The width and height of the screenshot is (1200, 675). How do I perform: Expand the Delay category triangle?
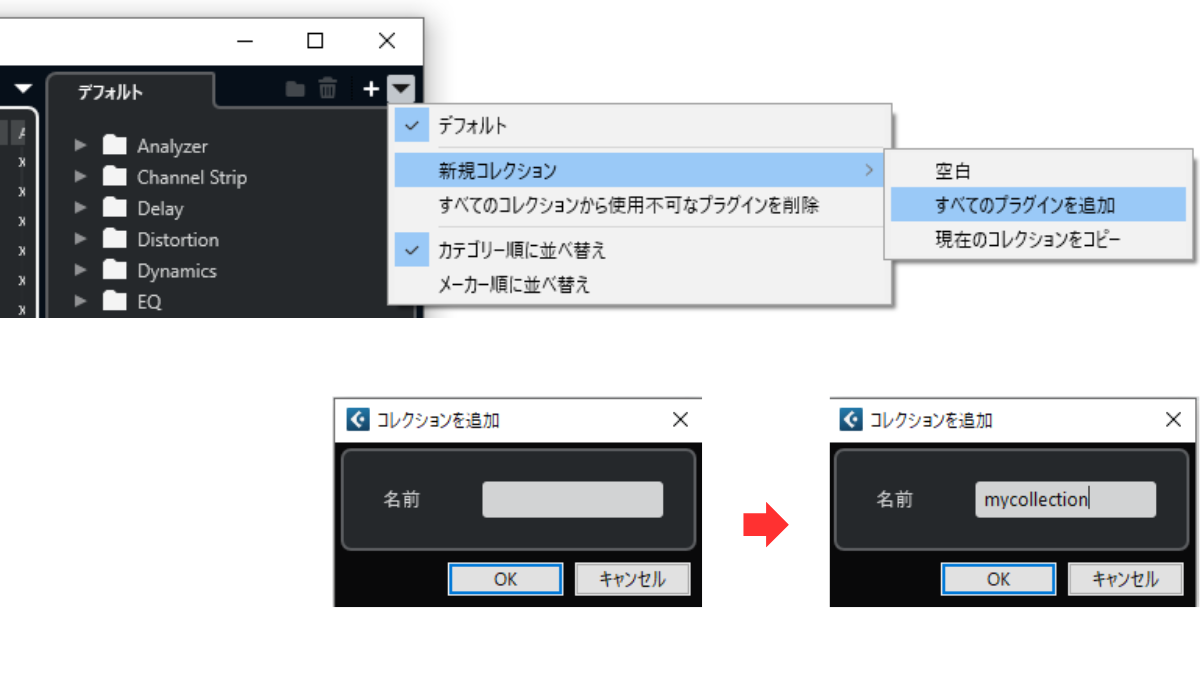click(81, 208)
